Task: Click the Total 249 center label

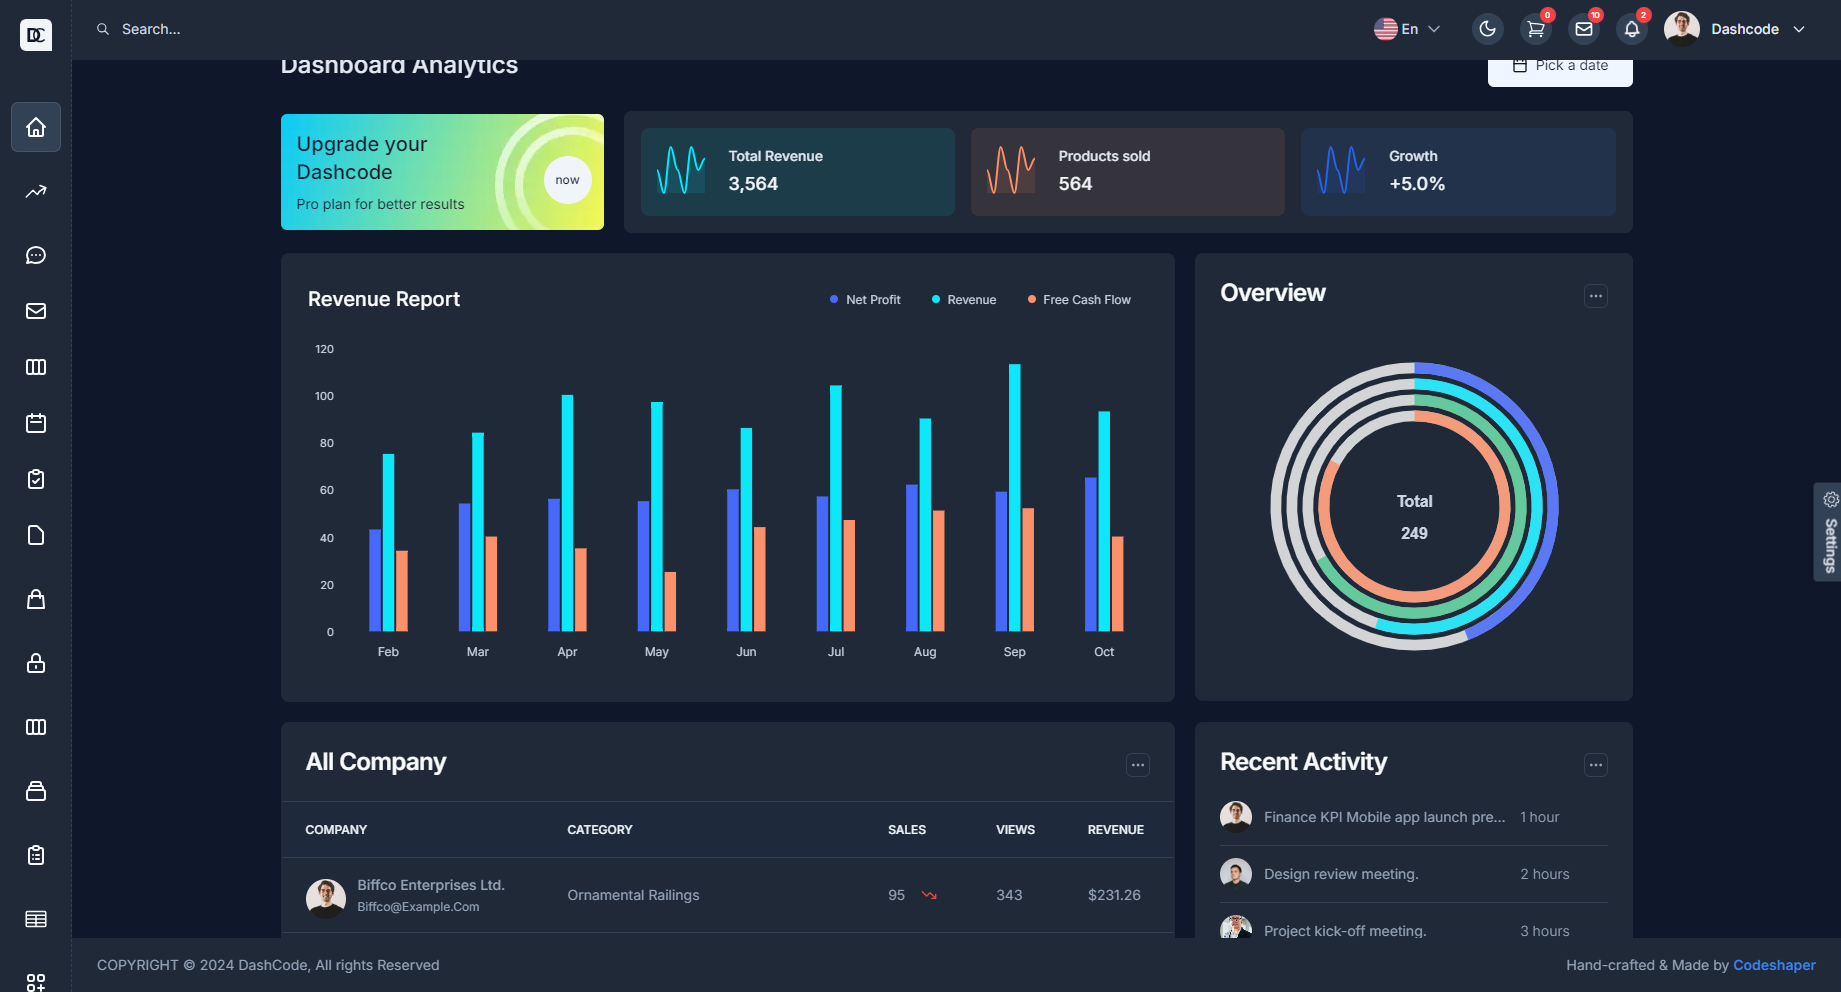Action: (1414, 517)
